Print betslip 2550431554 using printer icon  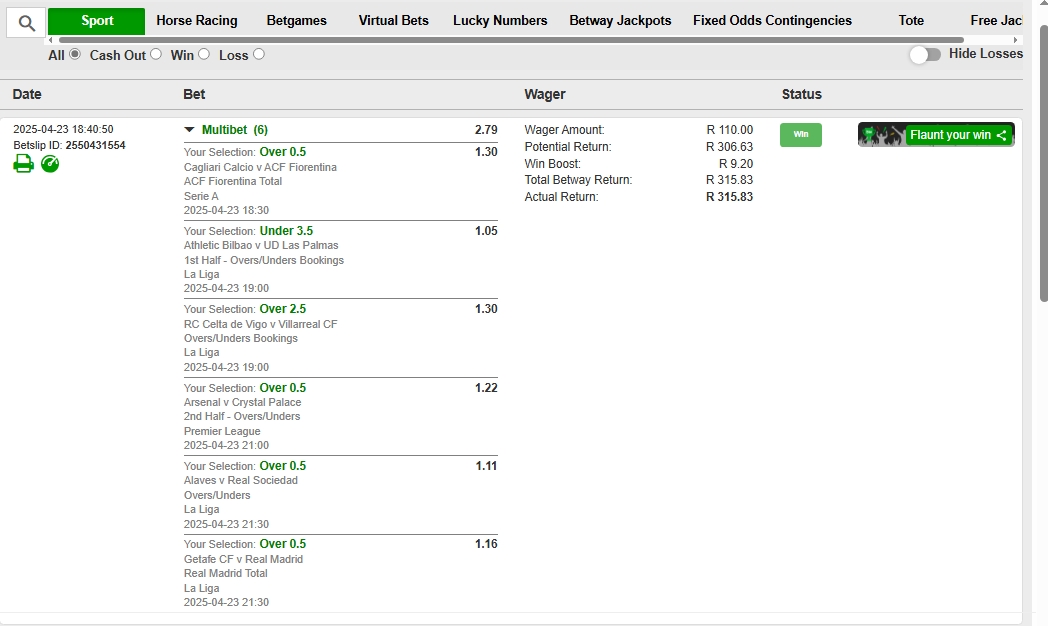click(x=23, y=164)
